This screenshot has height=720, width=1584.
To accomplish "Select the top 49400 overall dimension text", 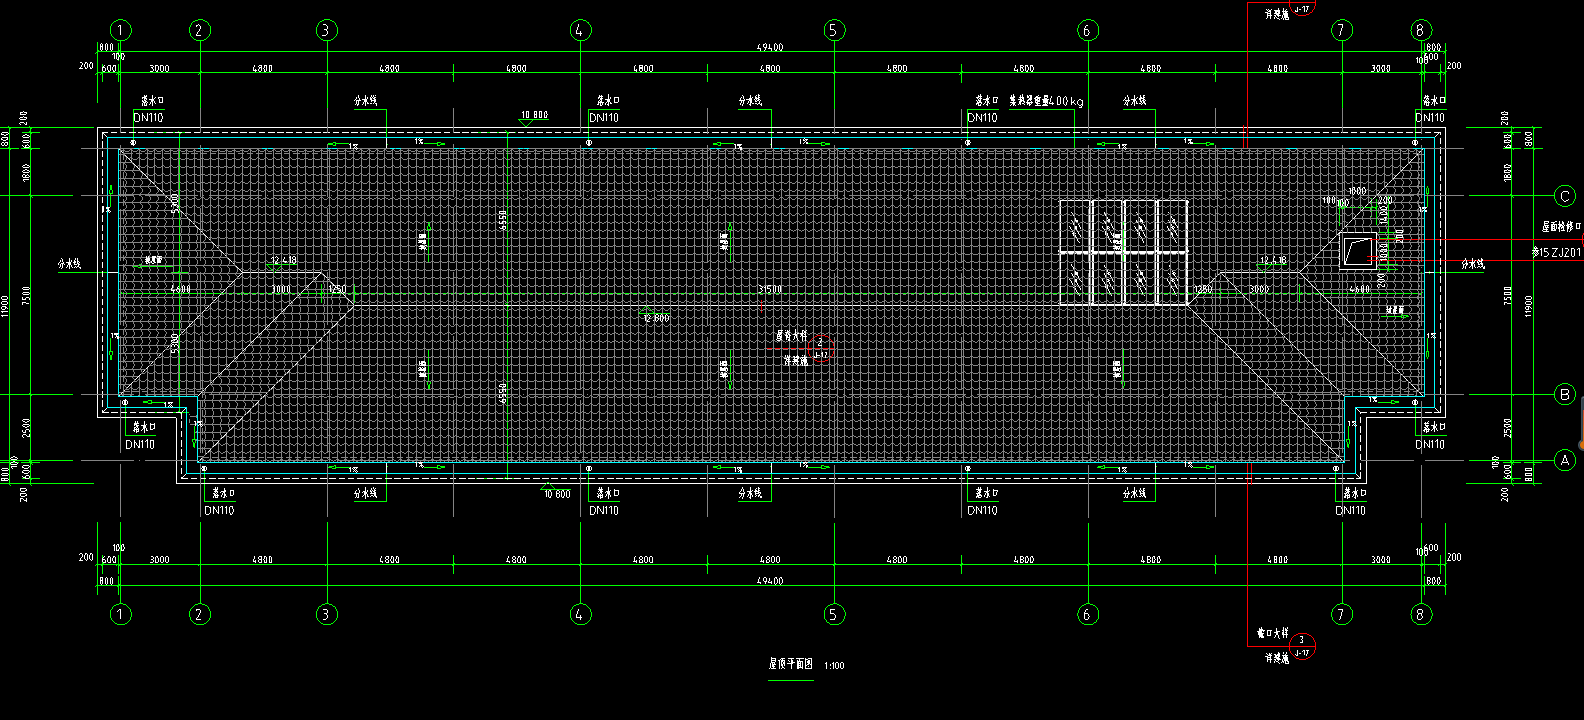I will pos(770,48).
